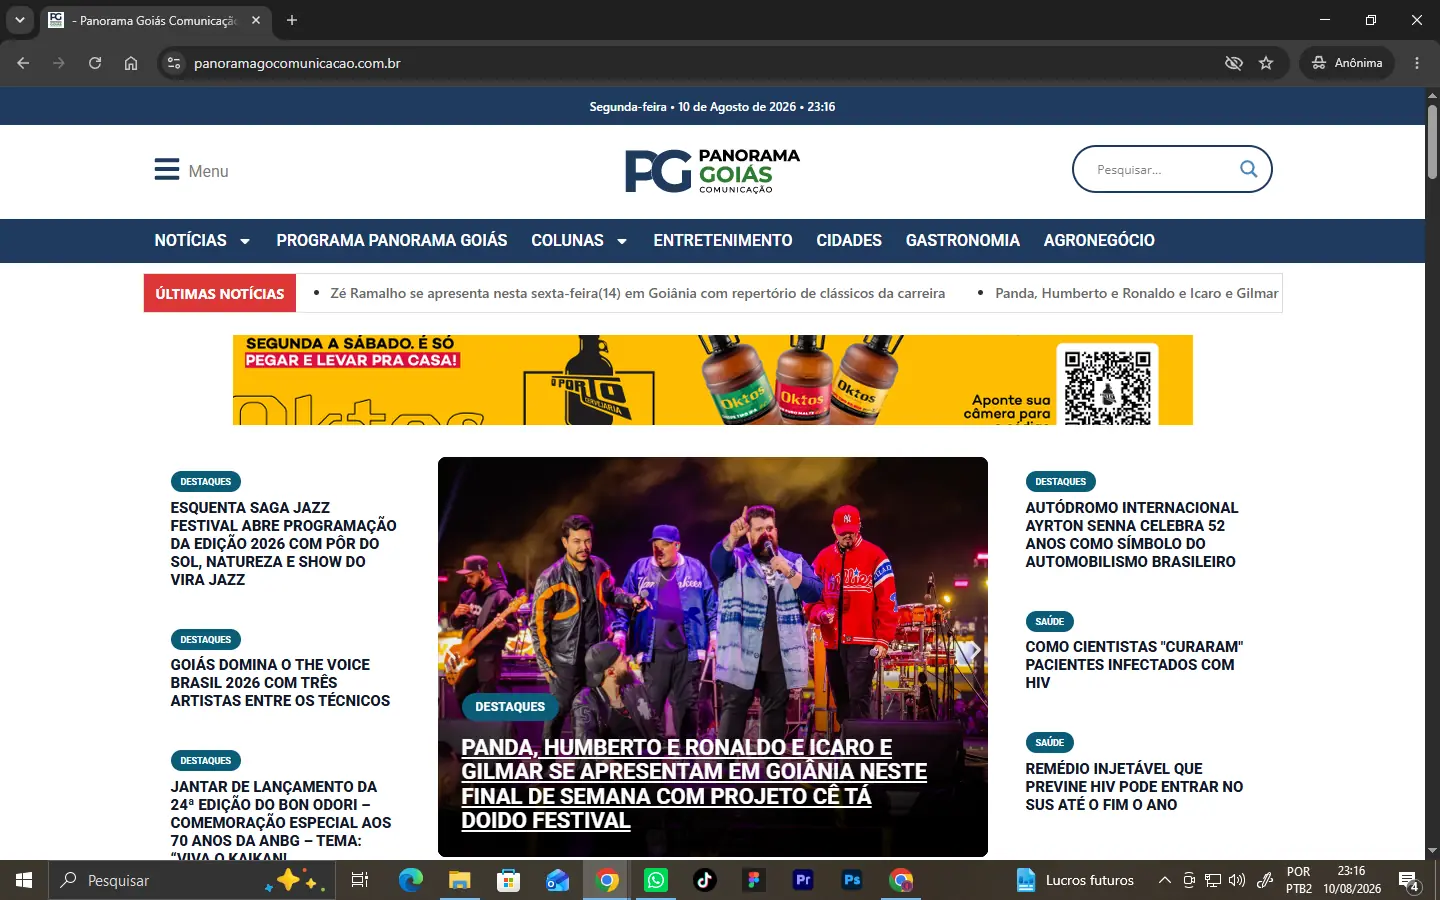Reload the page with the refresh icon
Image resolution: width=1440 pixels, height=900 pixels.
pyautogui.click(x=95, y=63)
